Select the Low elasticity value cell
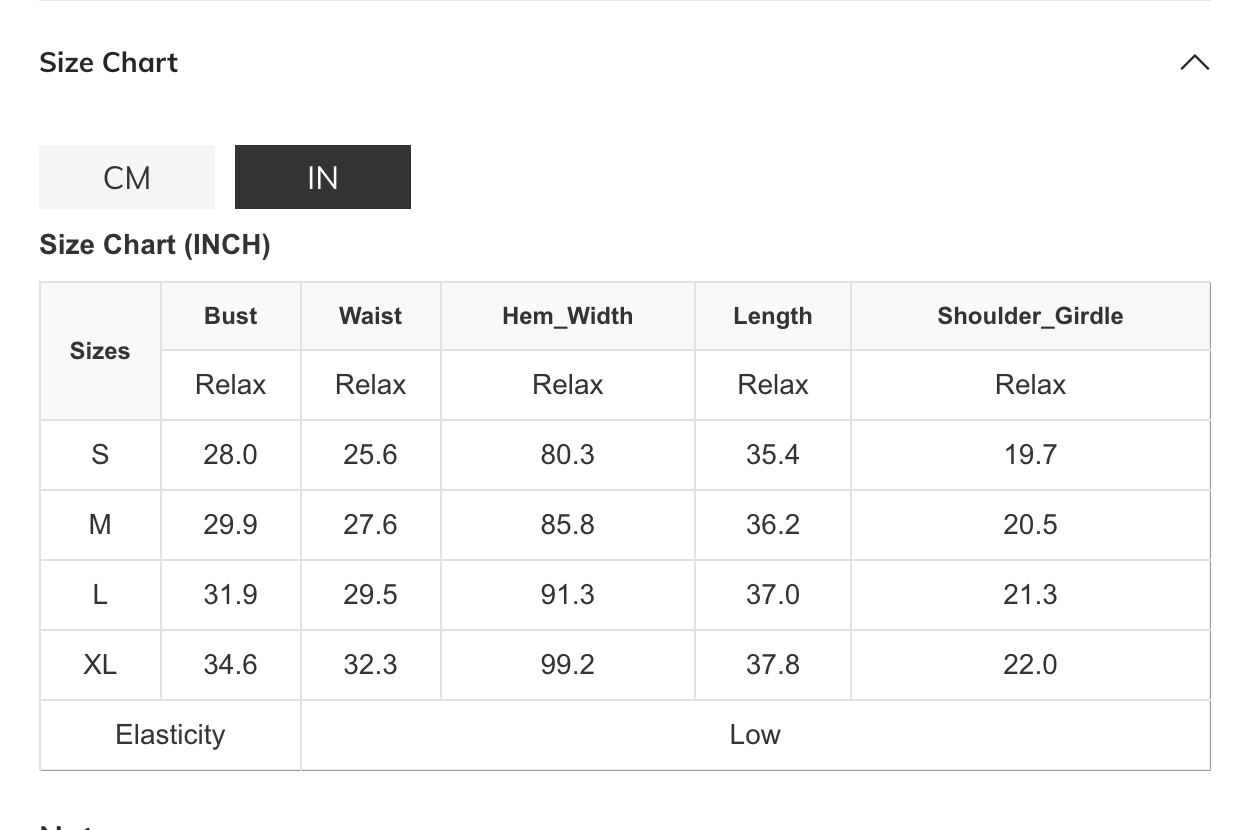The image size is (1256, 830). [755, 735]
